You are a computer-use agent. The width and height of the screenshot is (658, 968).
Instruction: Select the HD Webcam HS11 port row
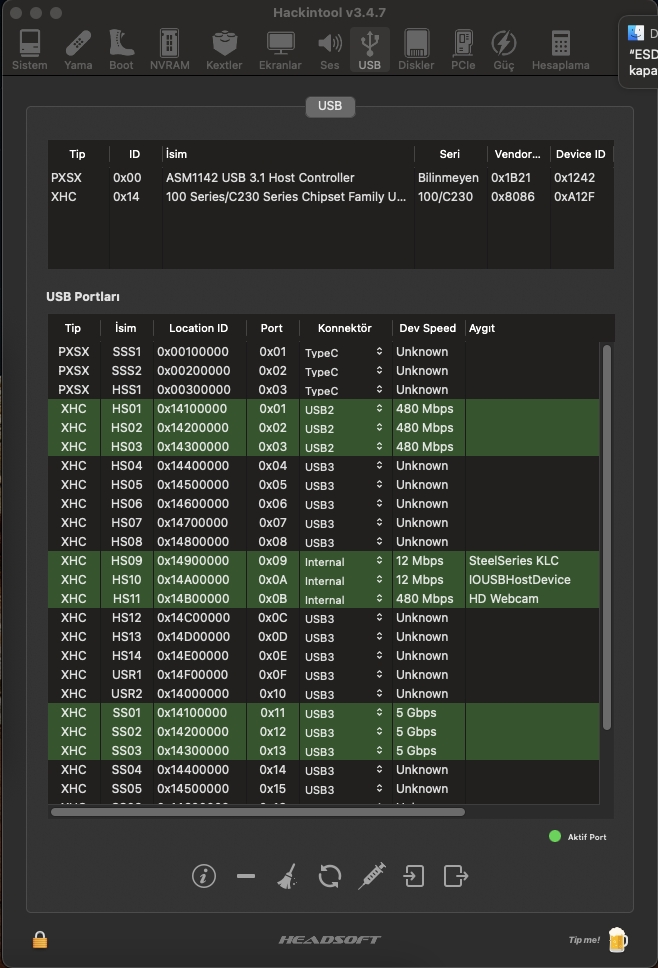(x=300, y=598)
